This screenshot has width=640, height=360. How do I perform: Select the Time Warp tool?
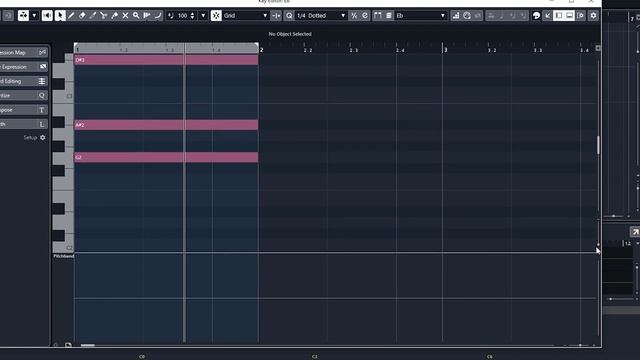147,16
